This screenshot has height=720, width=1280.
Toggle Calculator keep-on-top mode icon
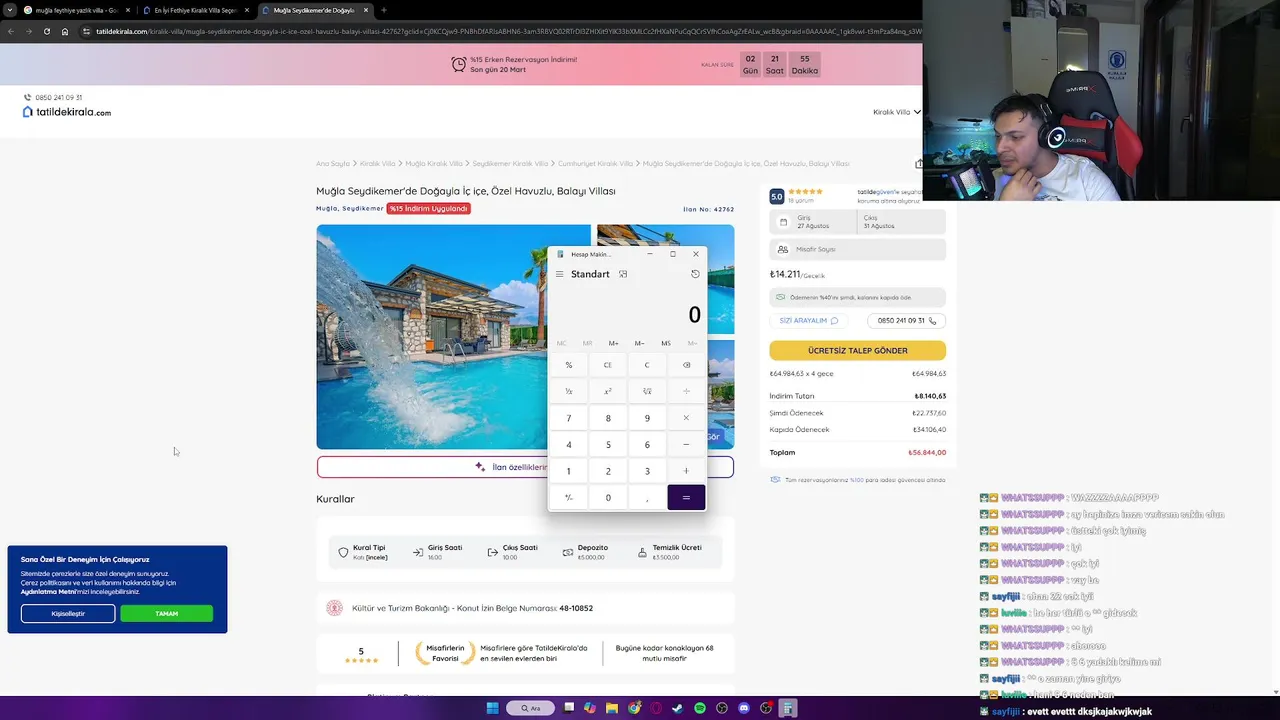623,274
